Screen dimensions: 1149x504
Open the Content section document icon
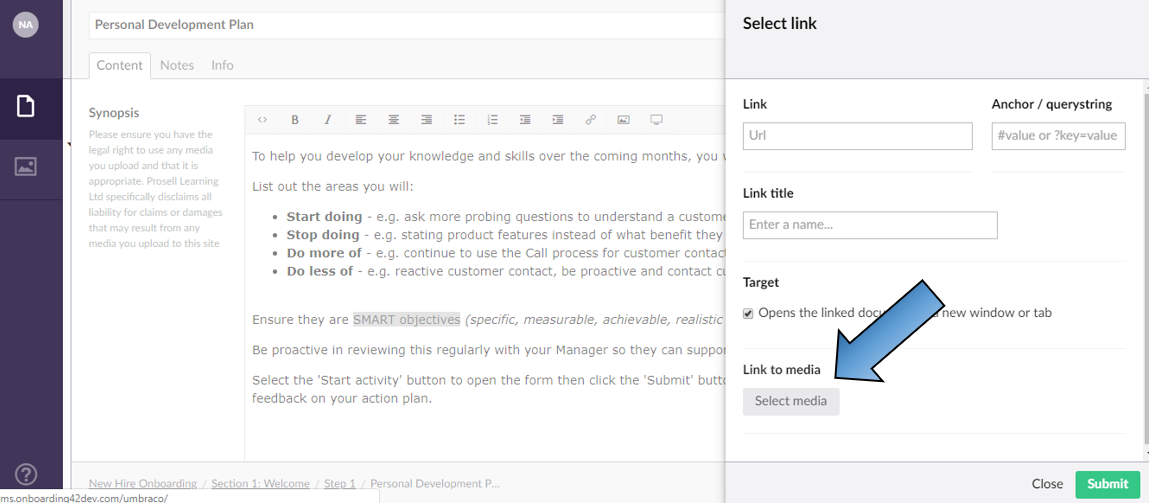(x=26, y=106)
